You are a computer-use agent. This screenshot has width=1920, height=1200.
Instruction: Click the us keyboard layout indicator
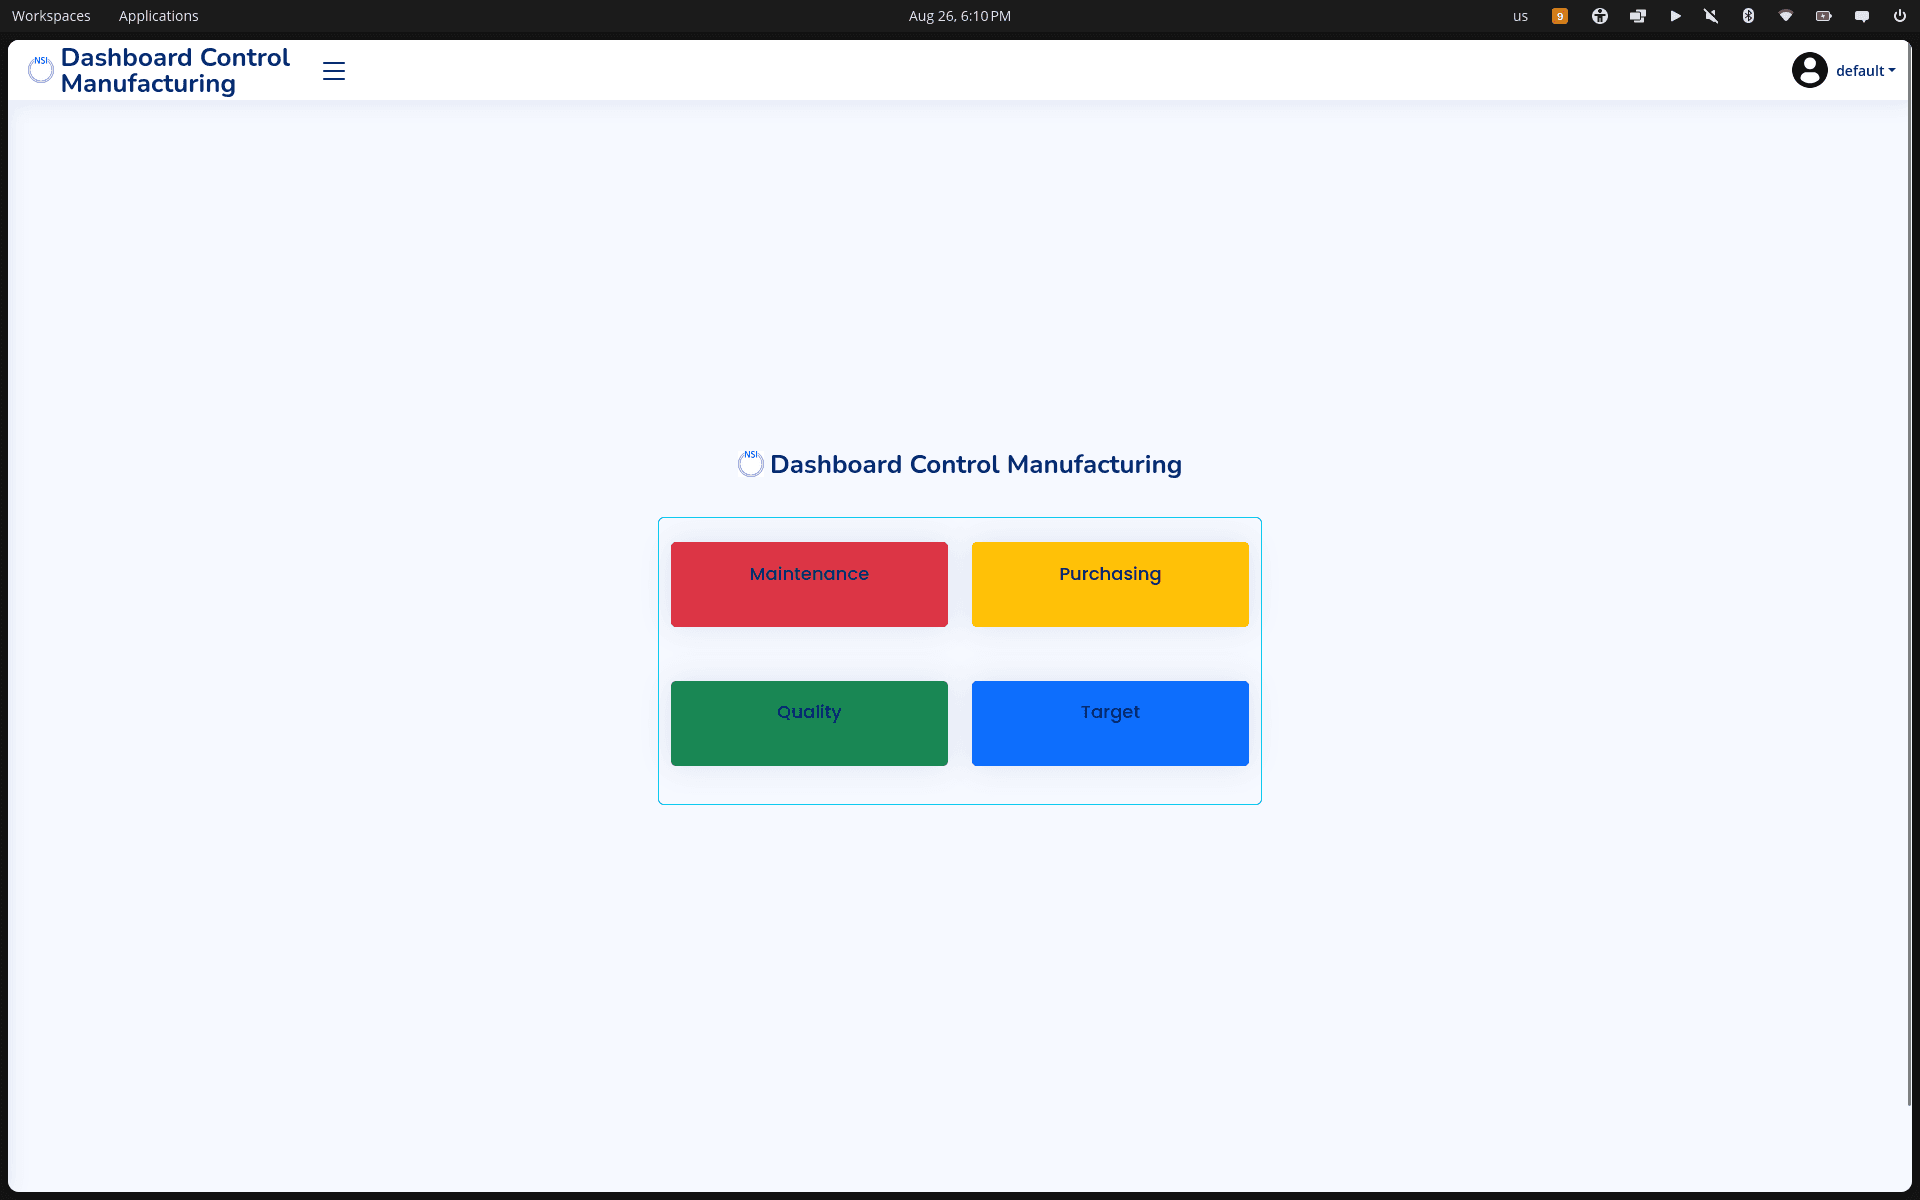[1520, 16]
